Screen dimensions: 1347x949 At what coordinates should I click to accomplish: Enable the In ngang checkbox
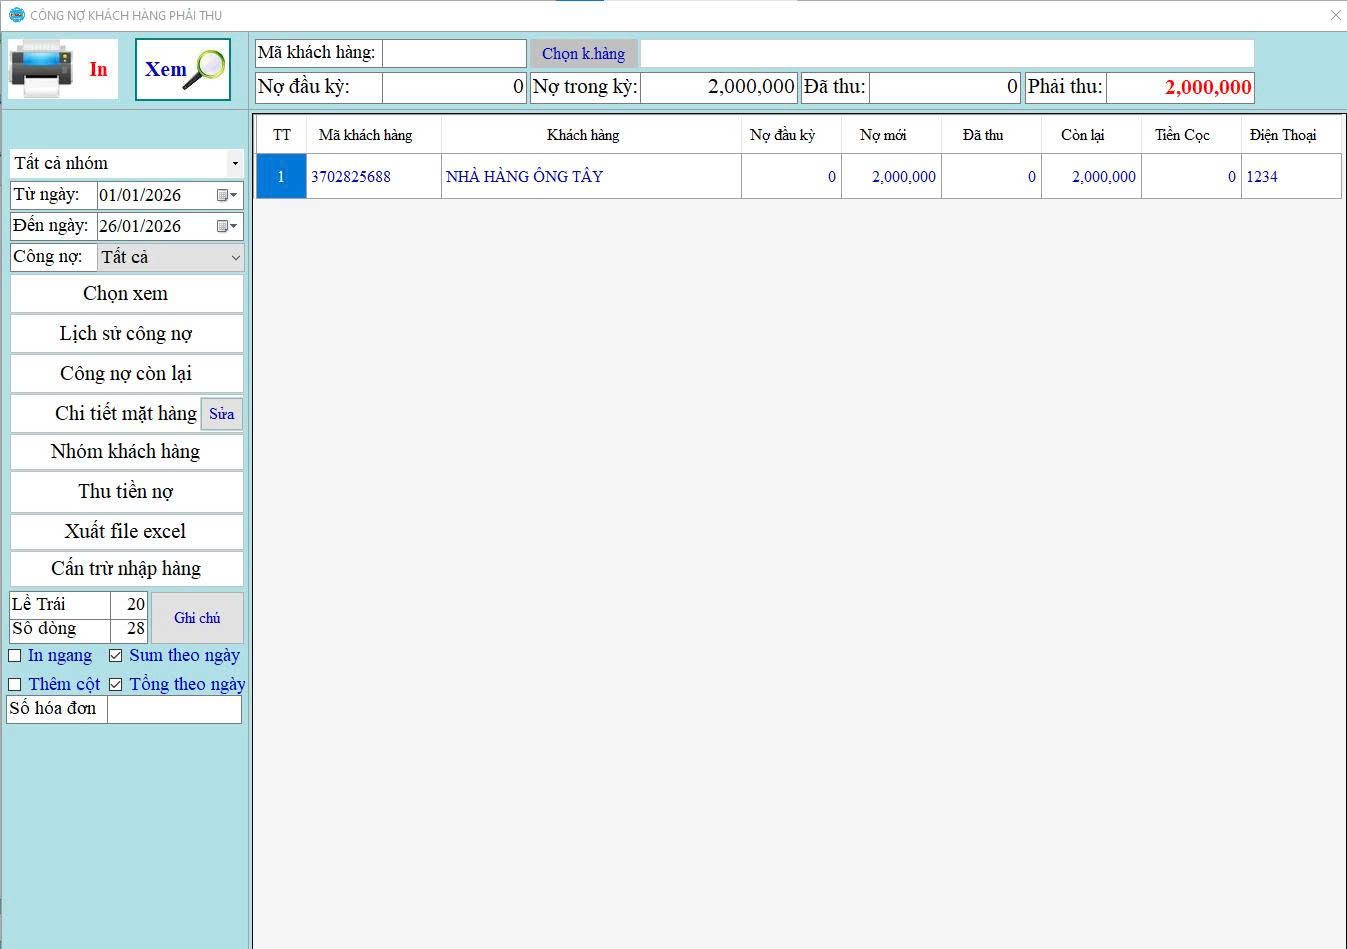click(x=15, y=656)
